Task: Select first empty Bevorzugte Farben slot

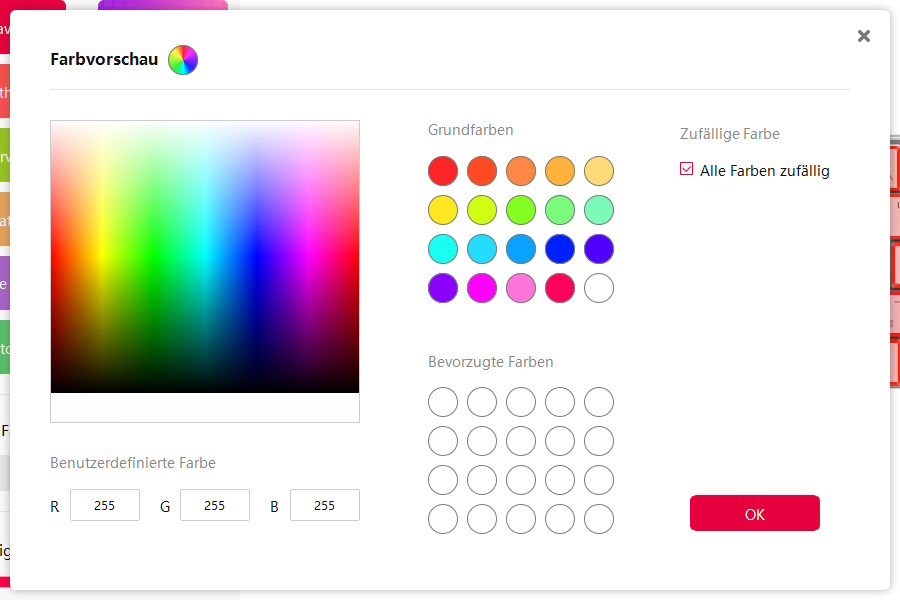Action: click(x=443, y=402)
